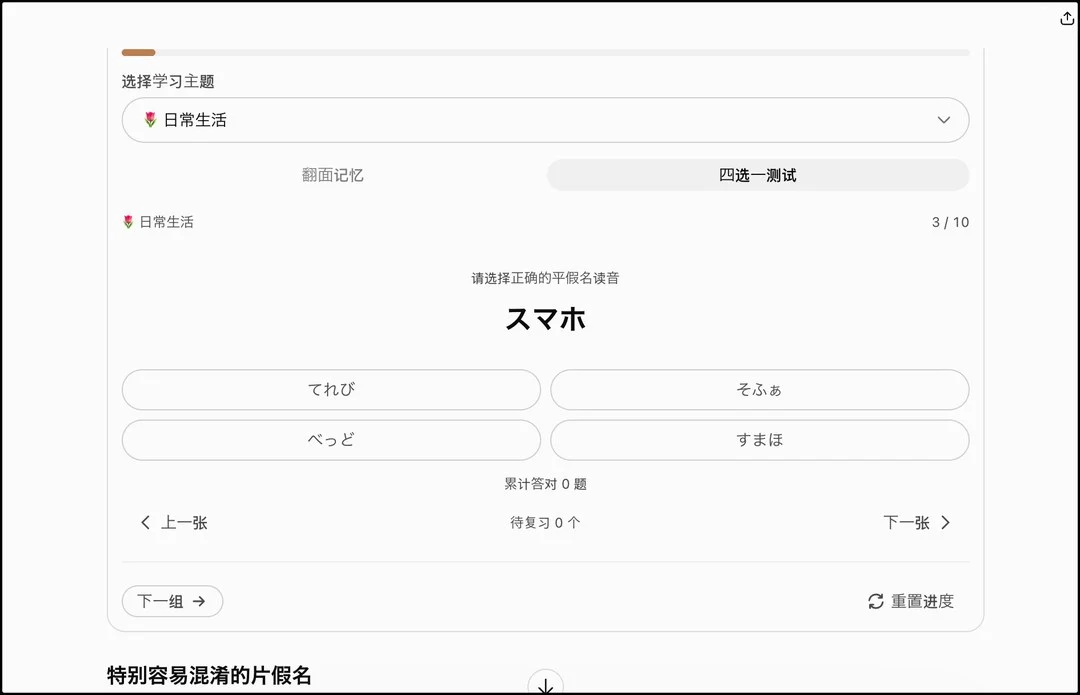Click the refresh icon beside 重置进度
This screenshot has height=695, width=1080.
(875, 601)
